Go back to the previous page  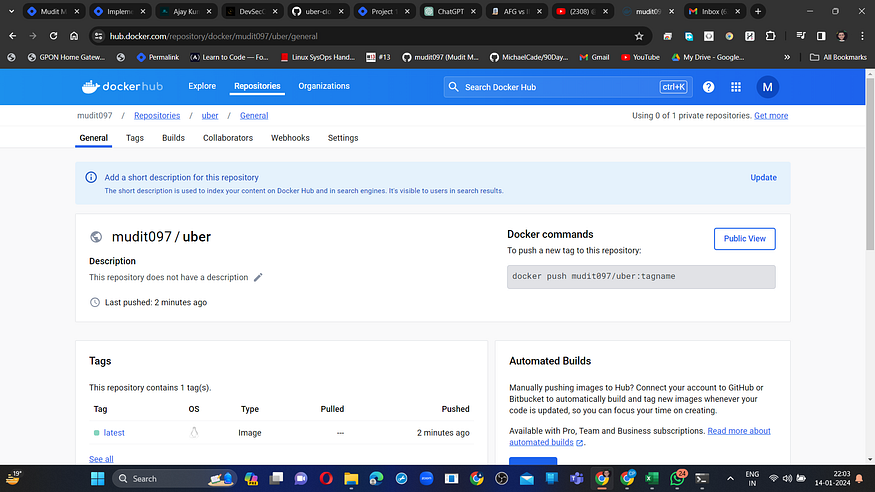[x=12, y=36]
